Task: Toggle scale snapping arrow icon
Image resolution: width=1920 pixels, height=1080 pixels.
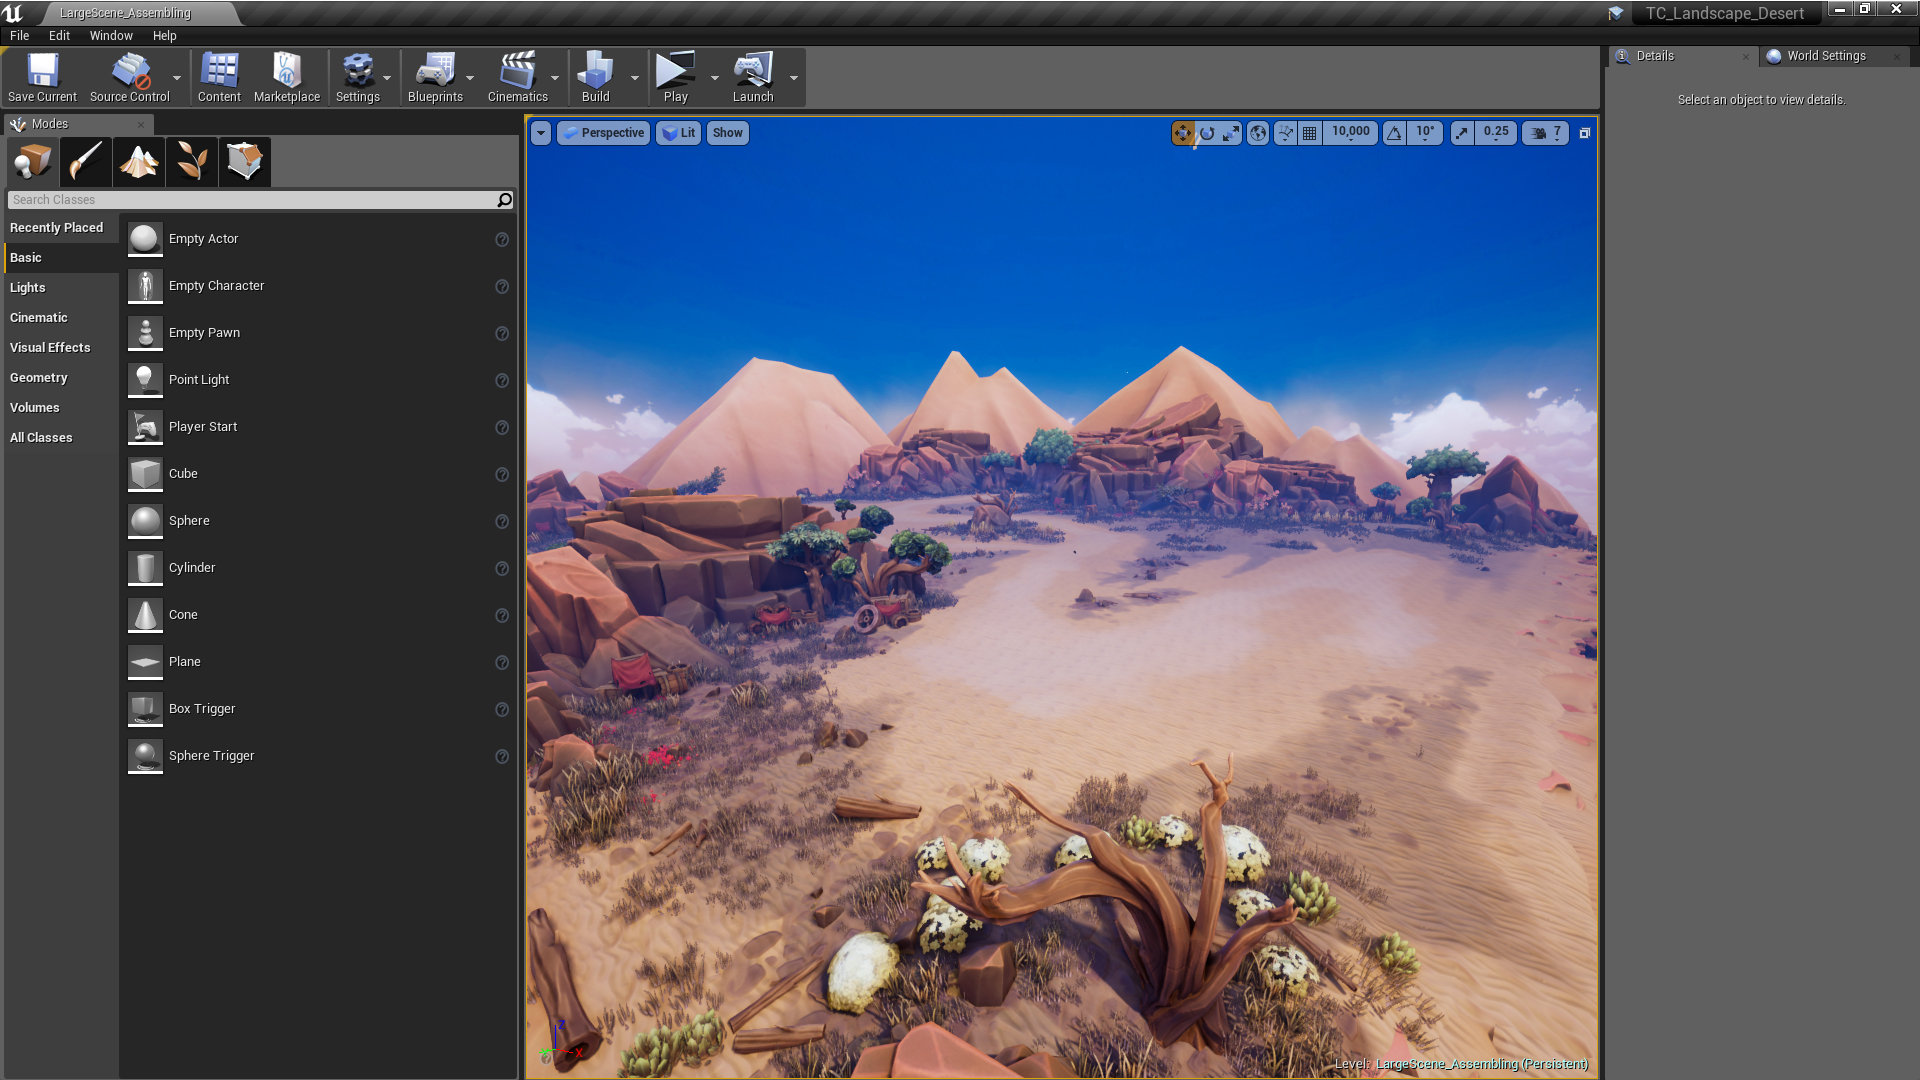Action: [x=1462, y=133]
